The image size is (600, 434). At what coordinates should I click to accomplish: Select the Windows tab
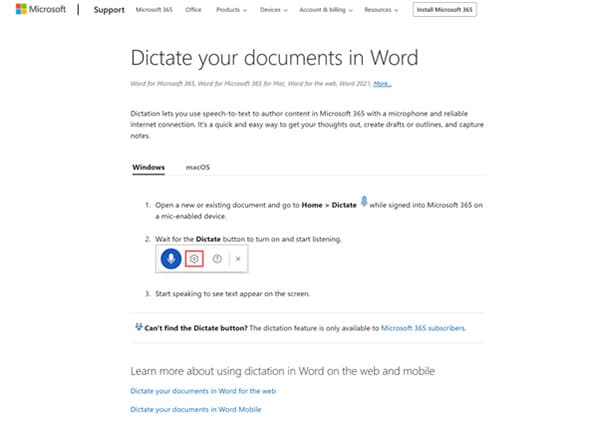[148, 167]
